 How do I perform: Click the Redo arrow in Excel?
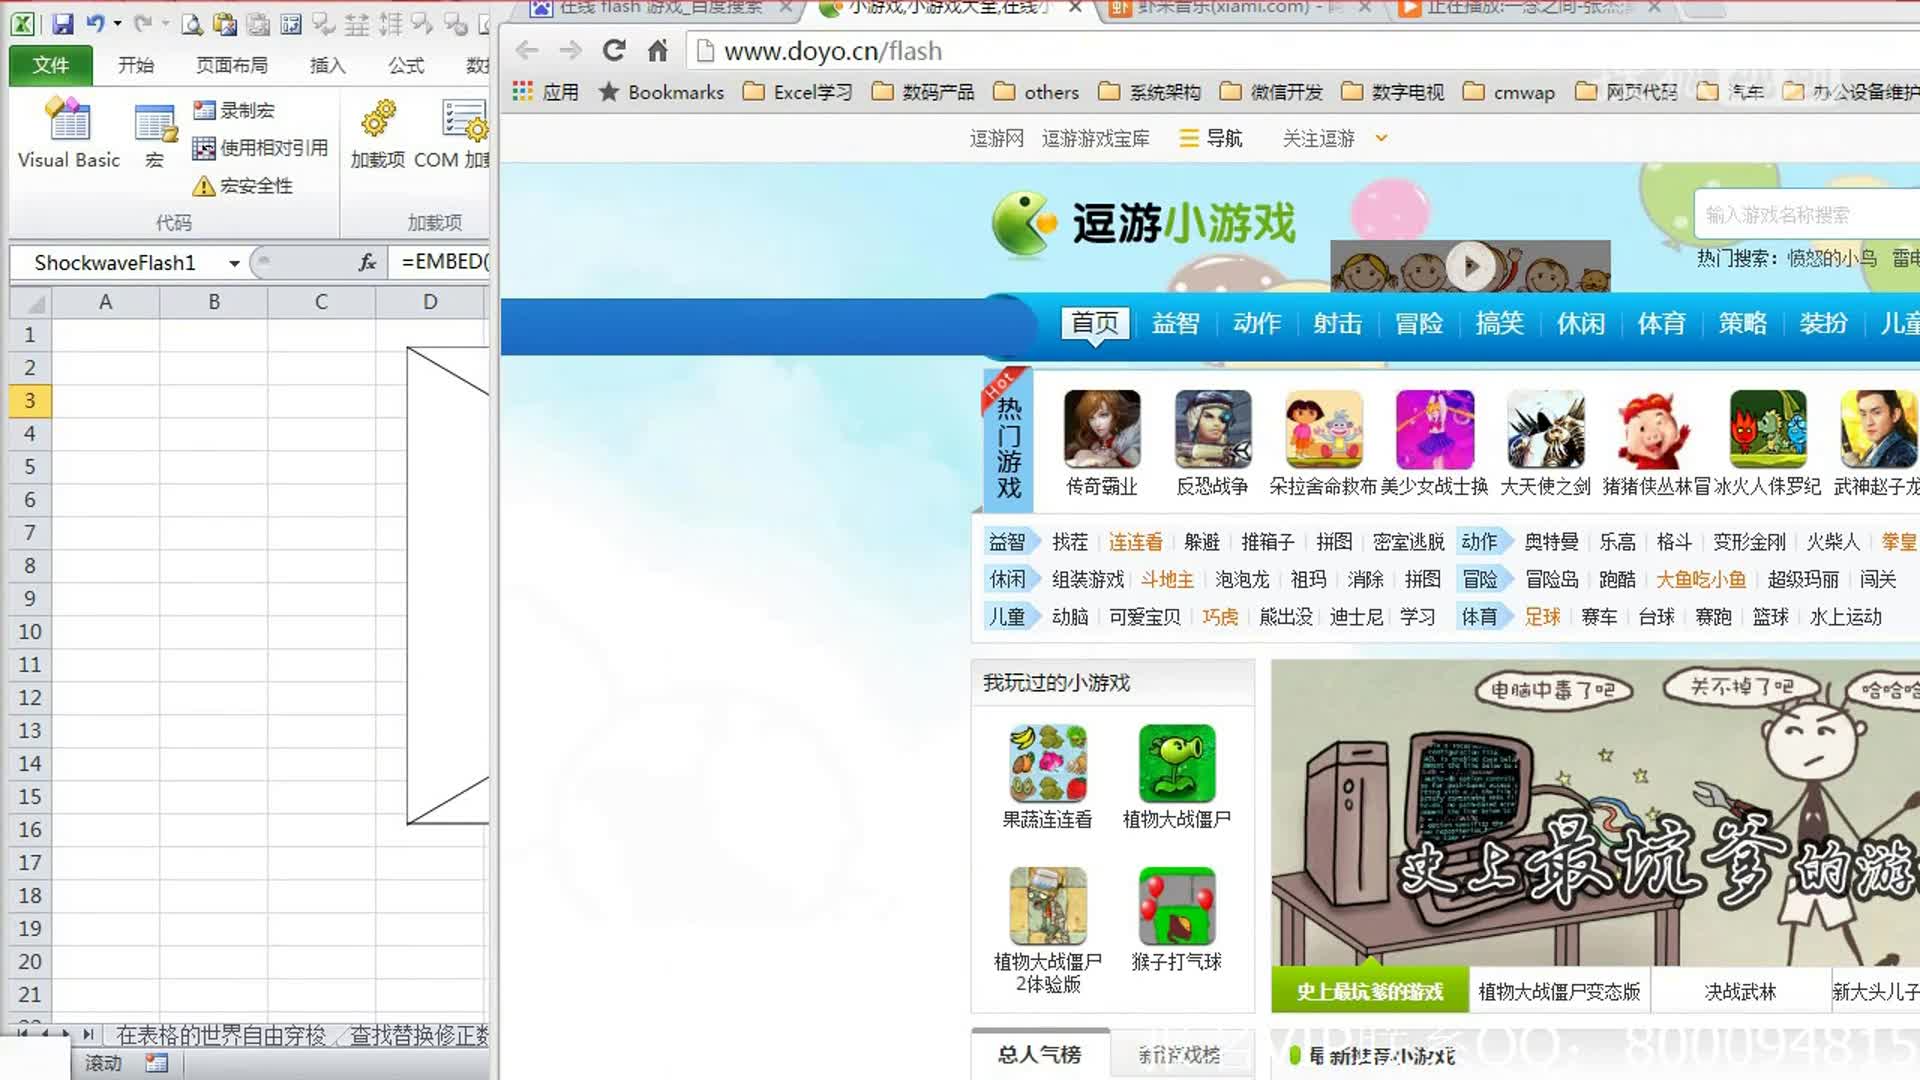[143, 23]
